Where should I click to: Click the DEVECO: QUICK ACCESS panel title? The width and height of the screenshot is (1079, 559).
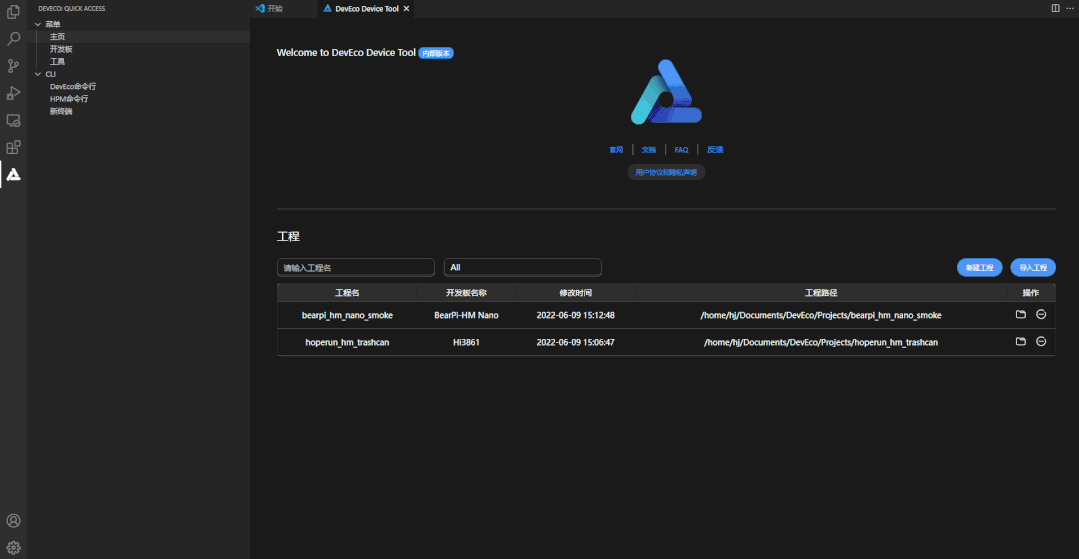(72, 8)
